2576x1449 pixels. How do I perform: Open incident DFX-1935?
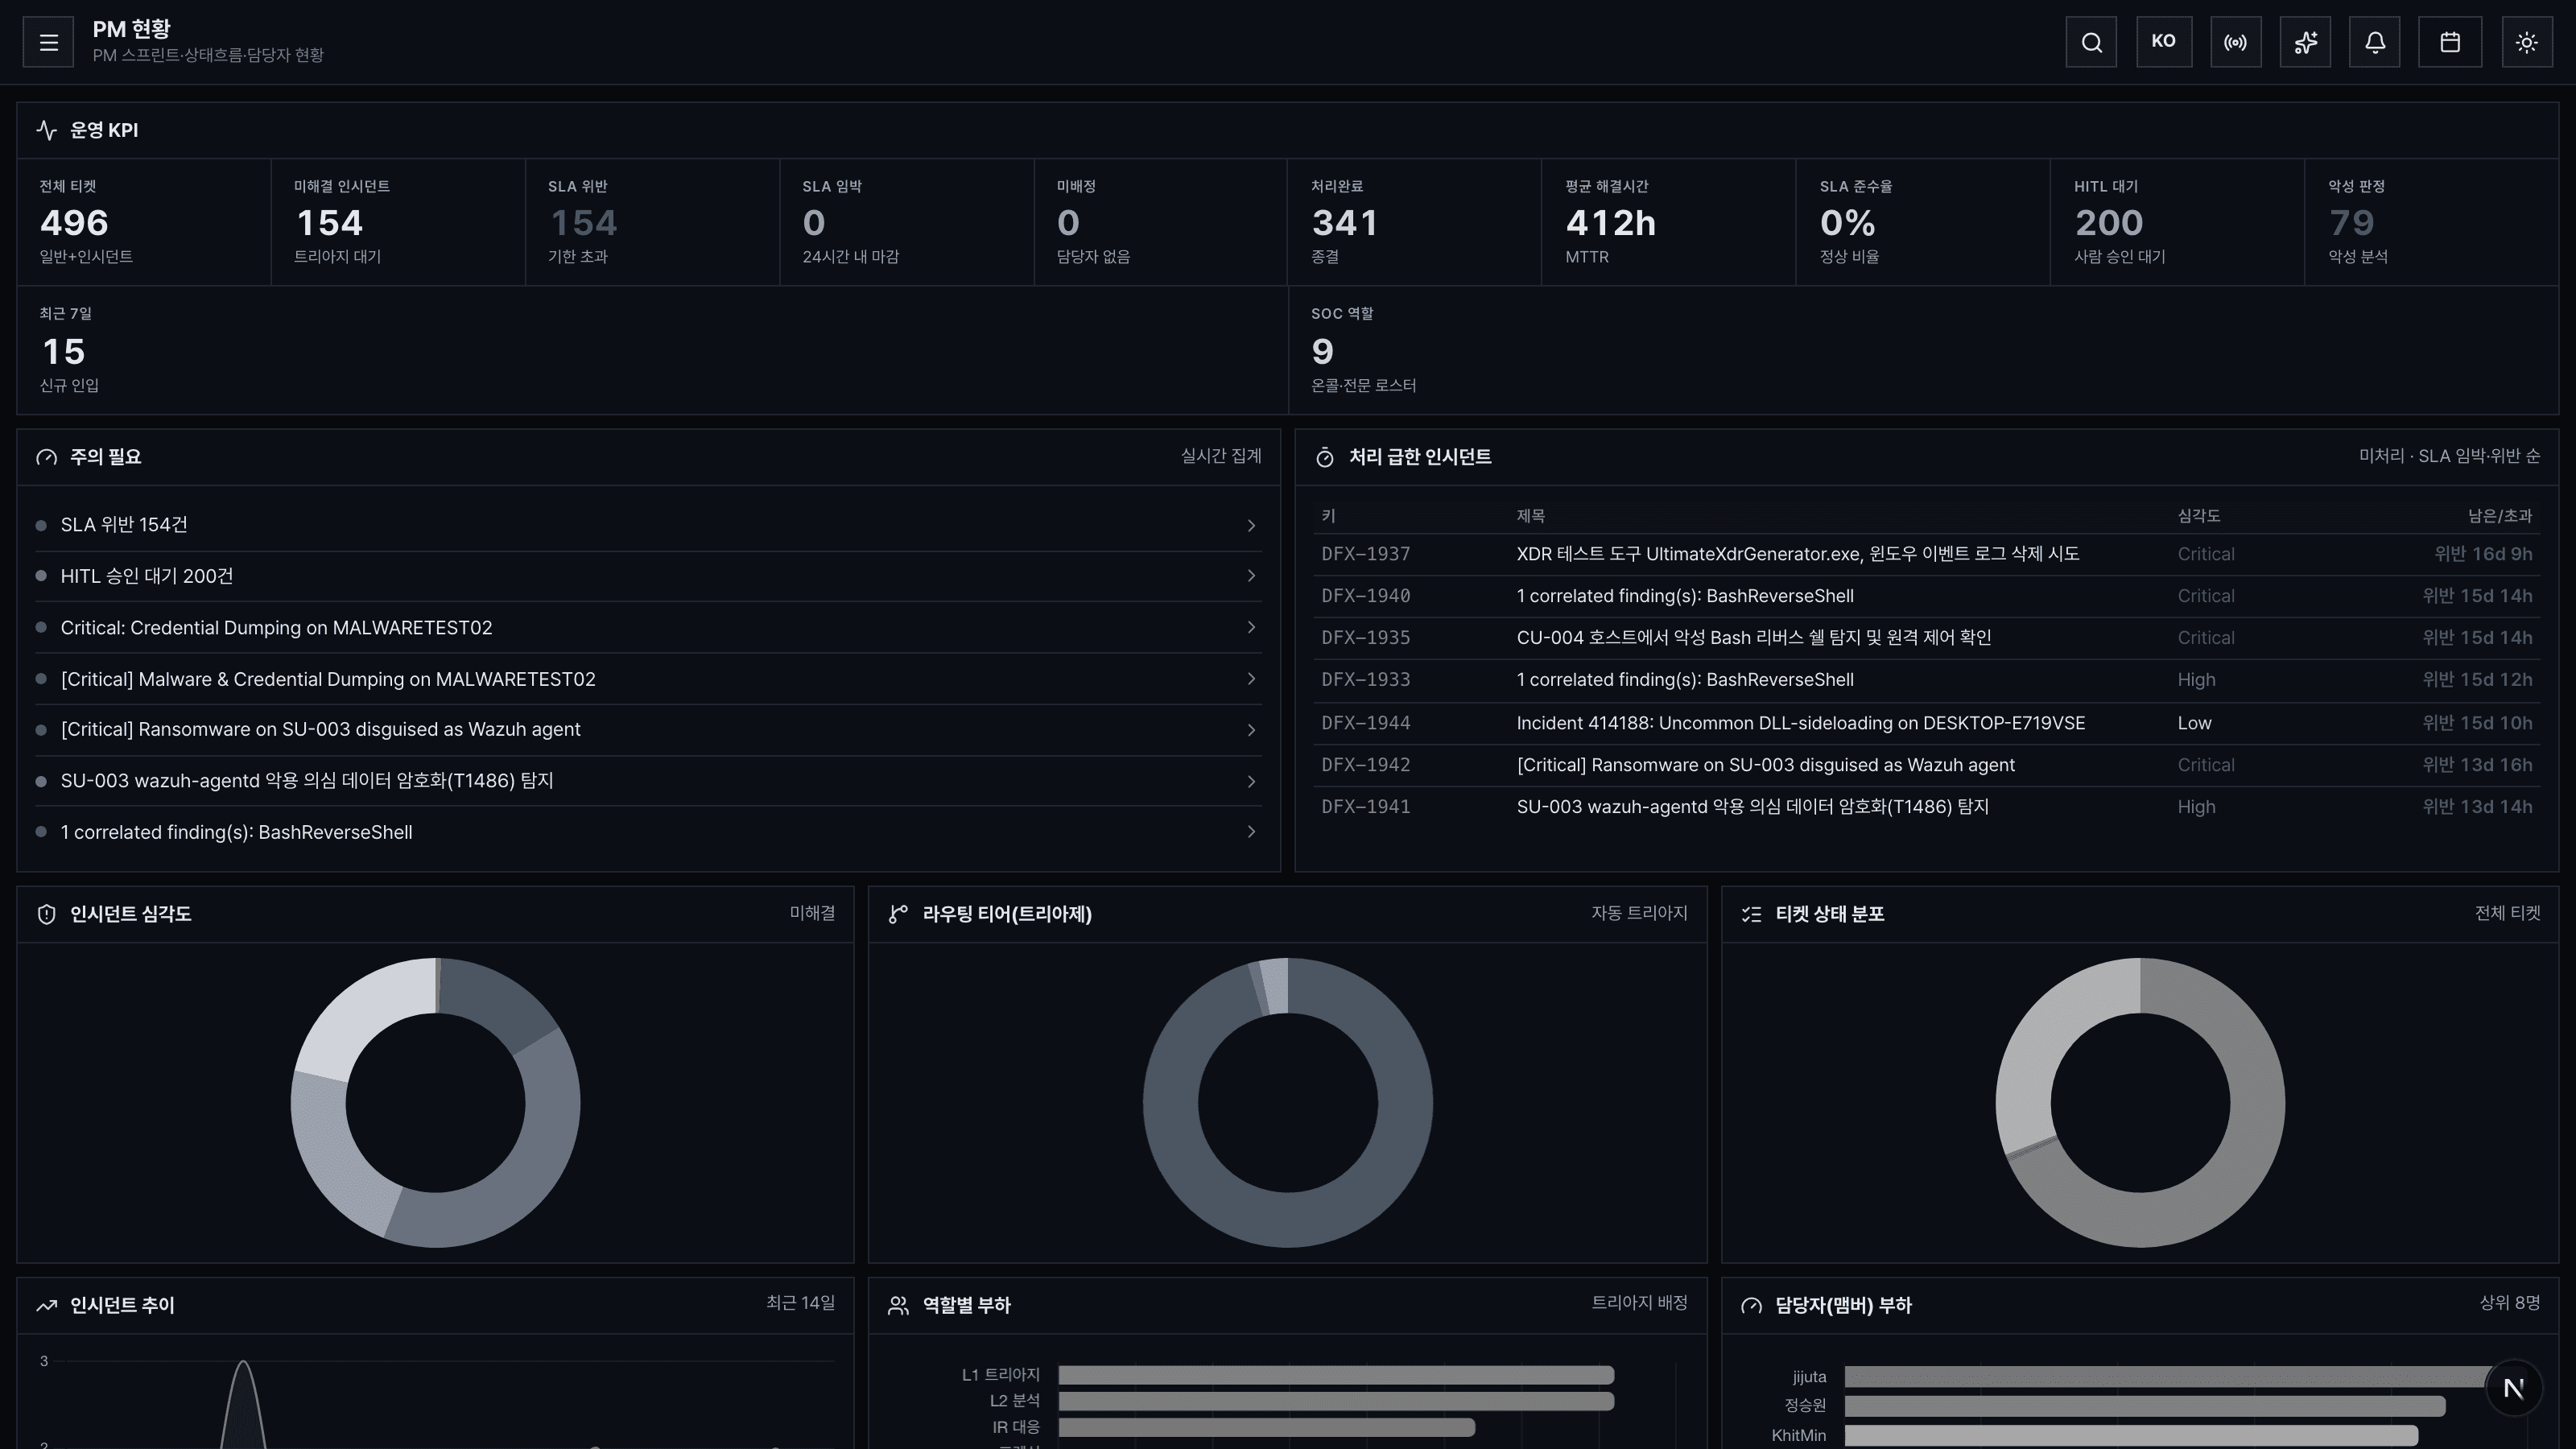pos(1926,638)
